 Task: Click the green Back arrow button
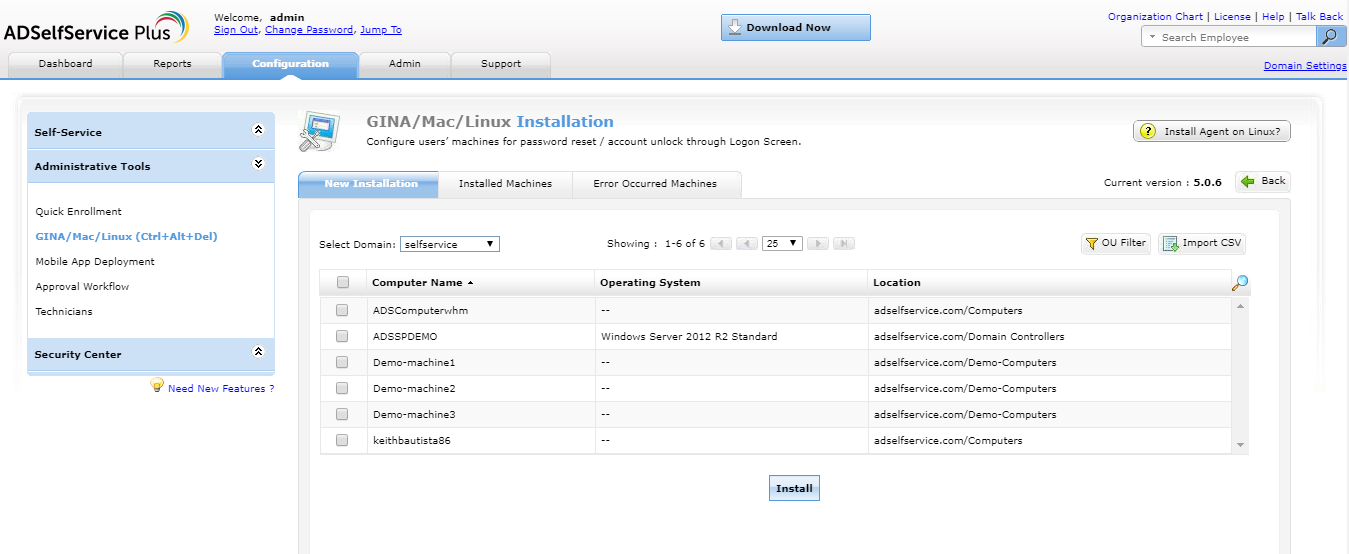pyautogui.click(x=1263, y=182)
